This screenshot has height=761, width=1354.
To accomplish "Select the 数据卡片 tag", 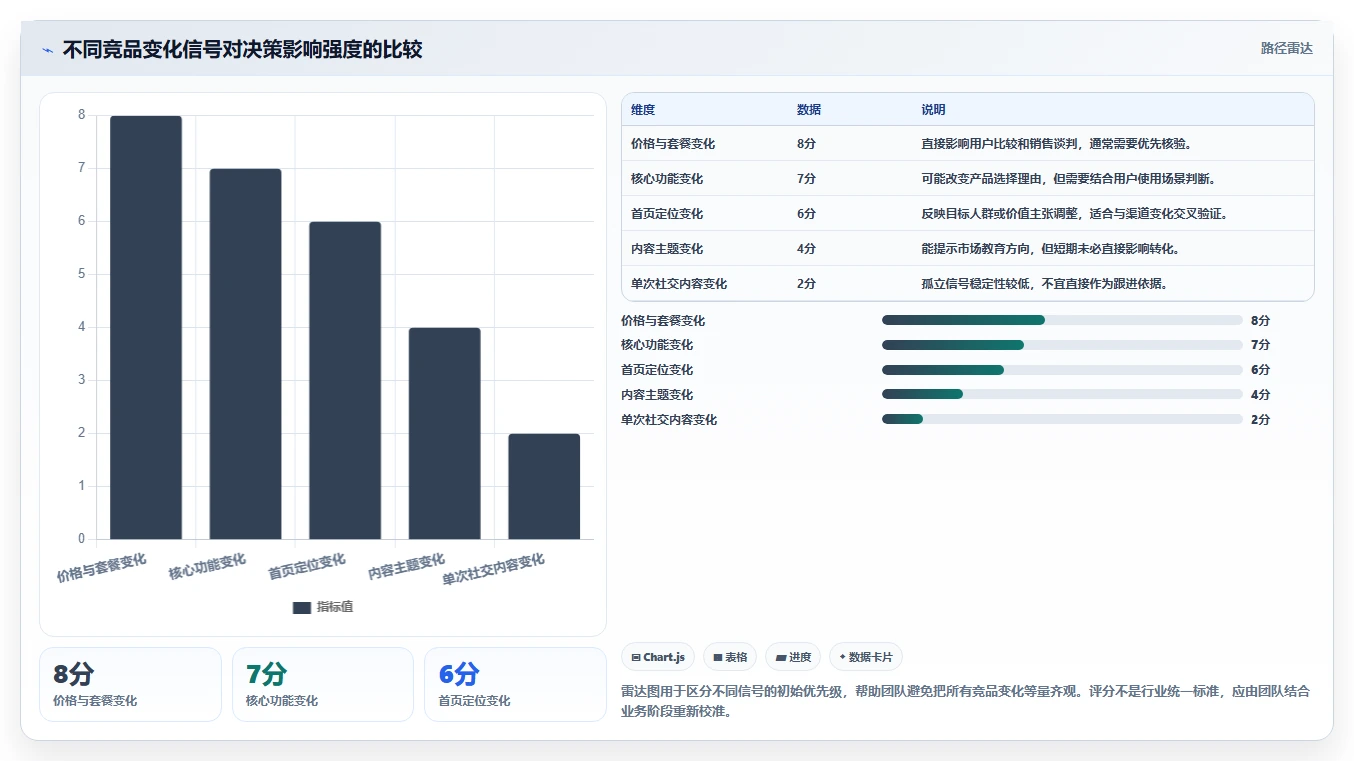I will pos(866,657).
